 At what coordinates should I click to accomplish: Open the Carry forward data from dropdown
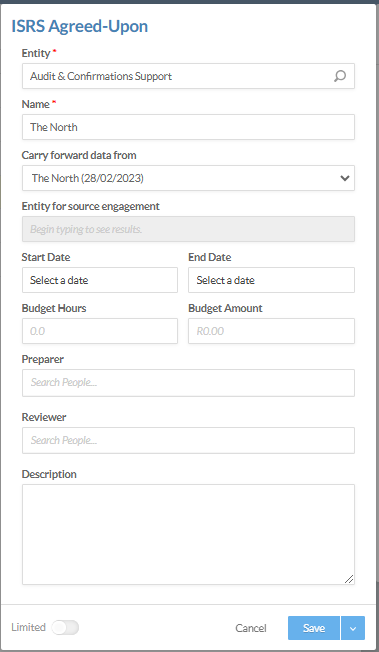click(x=188, y=178)
